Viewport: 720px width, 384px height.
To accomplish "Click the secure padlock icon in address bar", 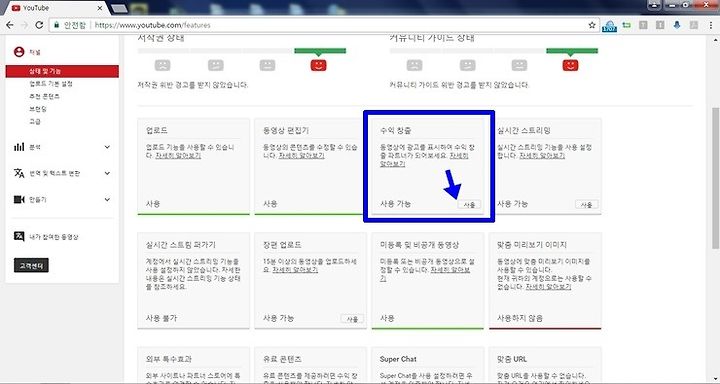I will pyautogui.click(x=56, y=25).
